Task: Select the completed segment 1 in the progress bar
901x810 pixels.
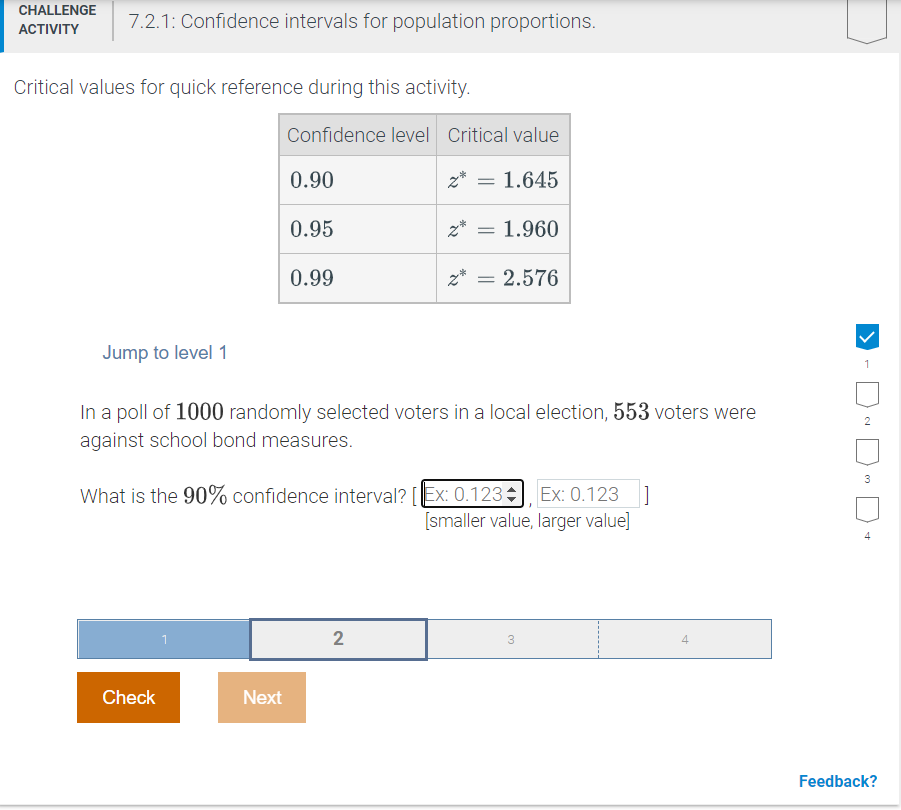Action: (x=163, y=639)
